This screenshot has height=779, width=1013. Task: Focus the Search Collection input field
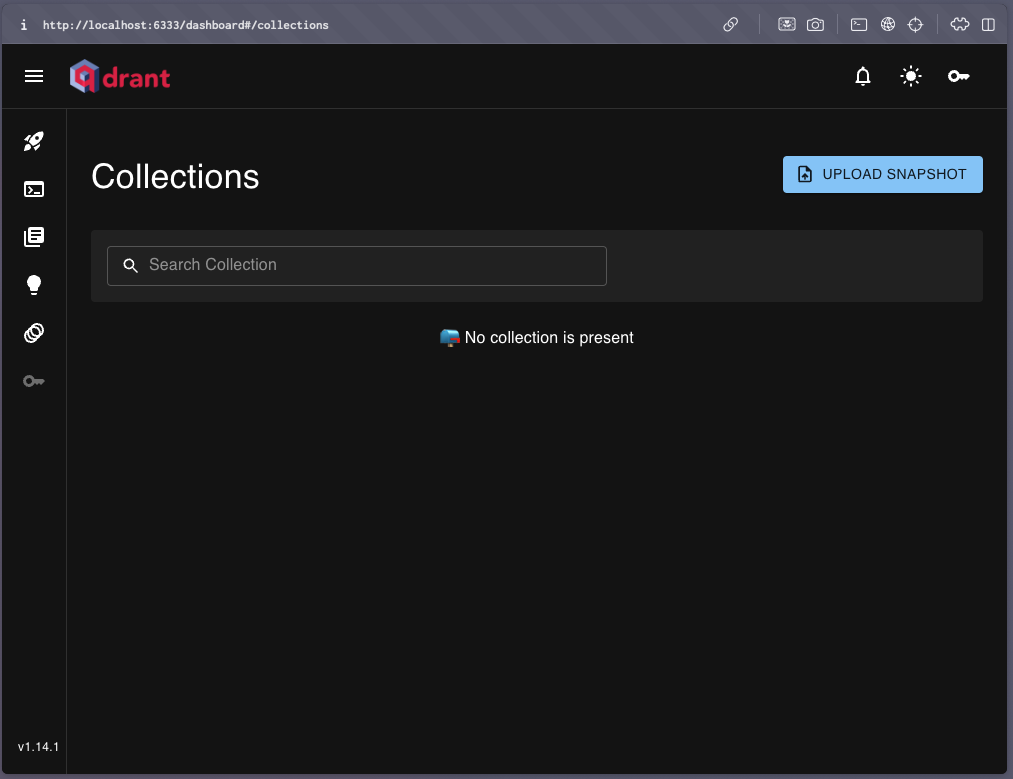(x=370, y=265)
